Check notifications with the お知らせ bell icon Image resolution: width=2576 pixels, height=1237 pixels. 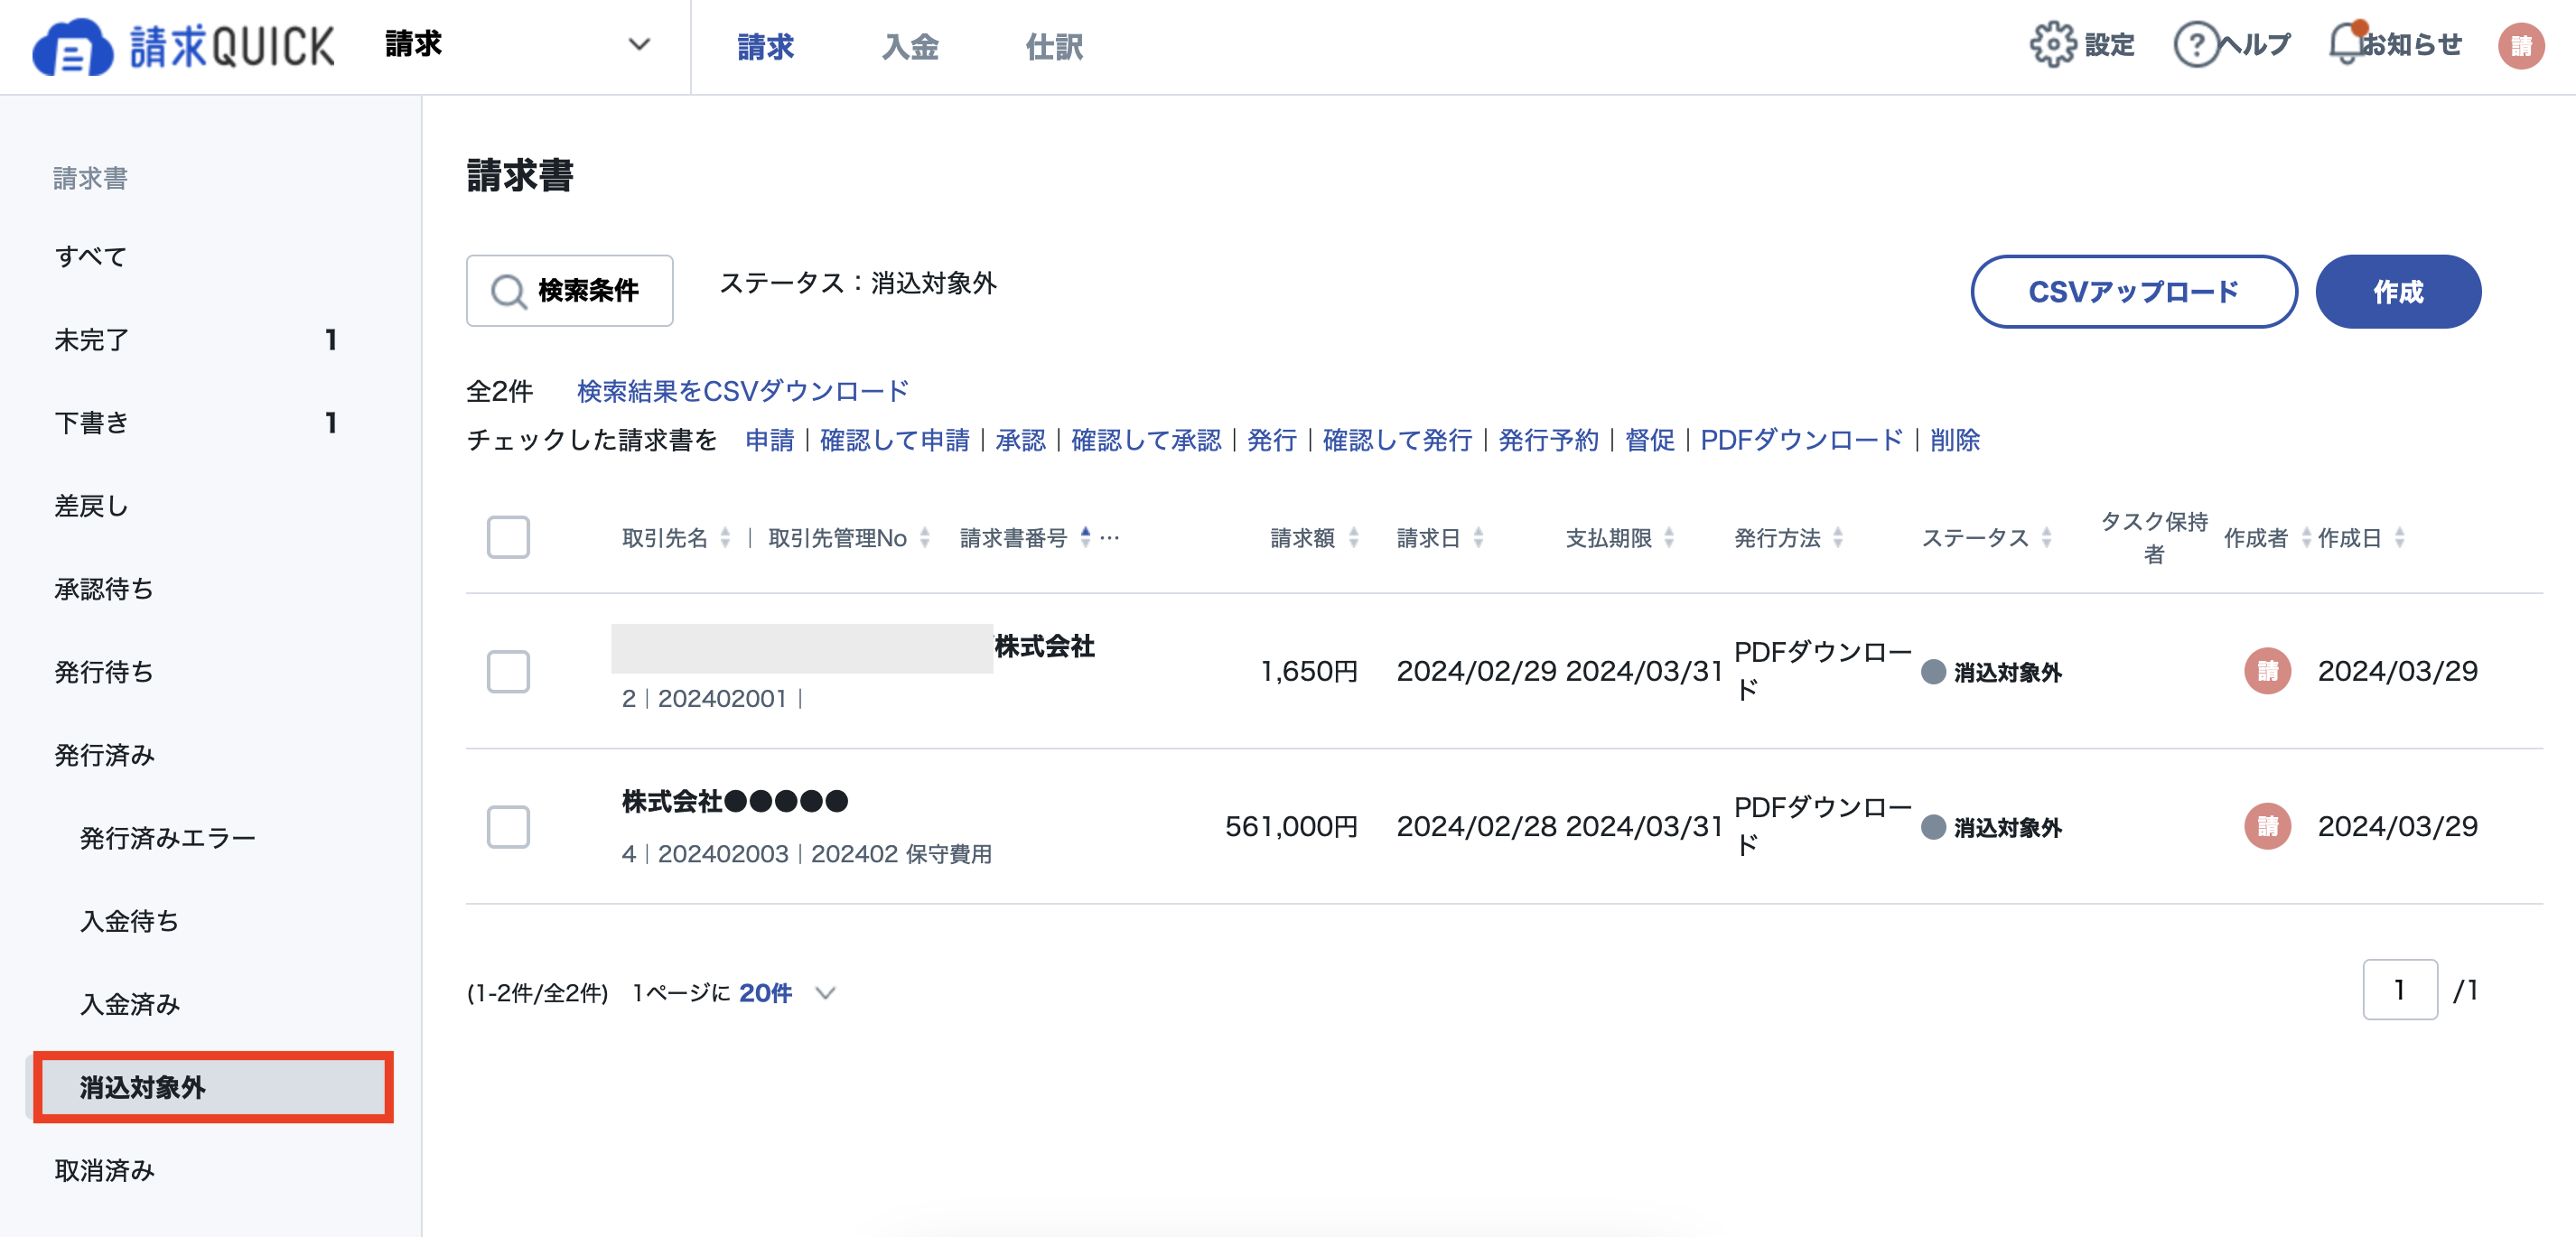(x=2345, y=44)
